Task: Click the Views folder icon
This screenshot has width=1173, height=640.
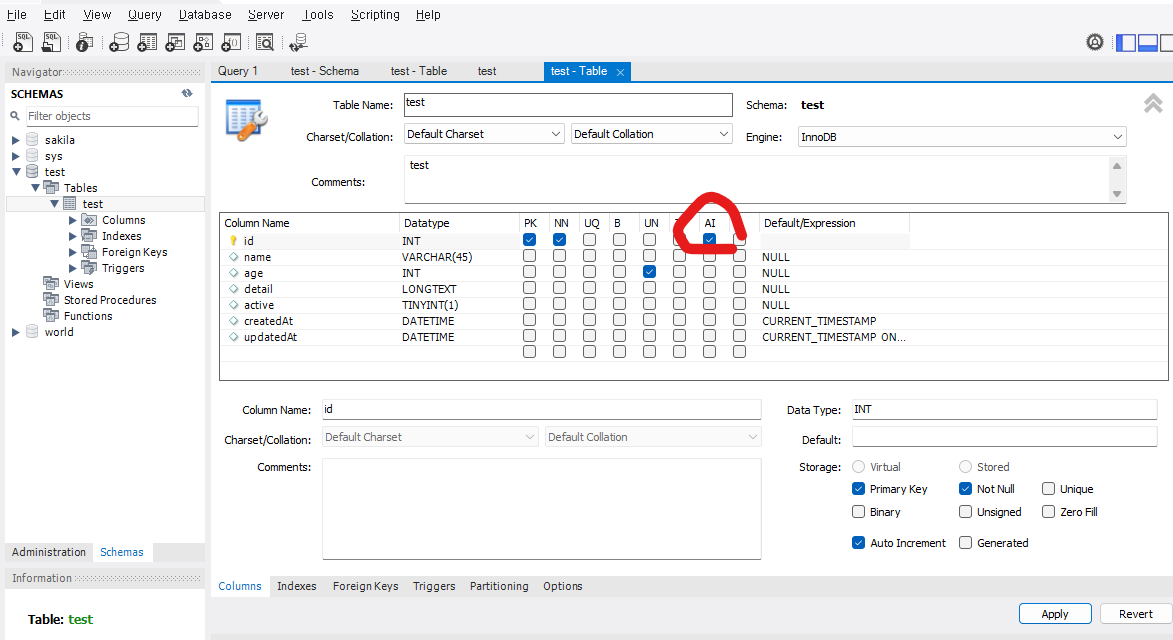Action: 52,283
